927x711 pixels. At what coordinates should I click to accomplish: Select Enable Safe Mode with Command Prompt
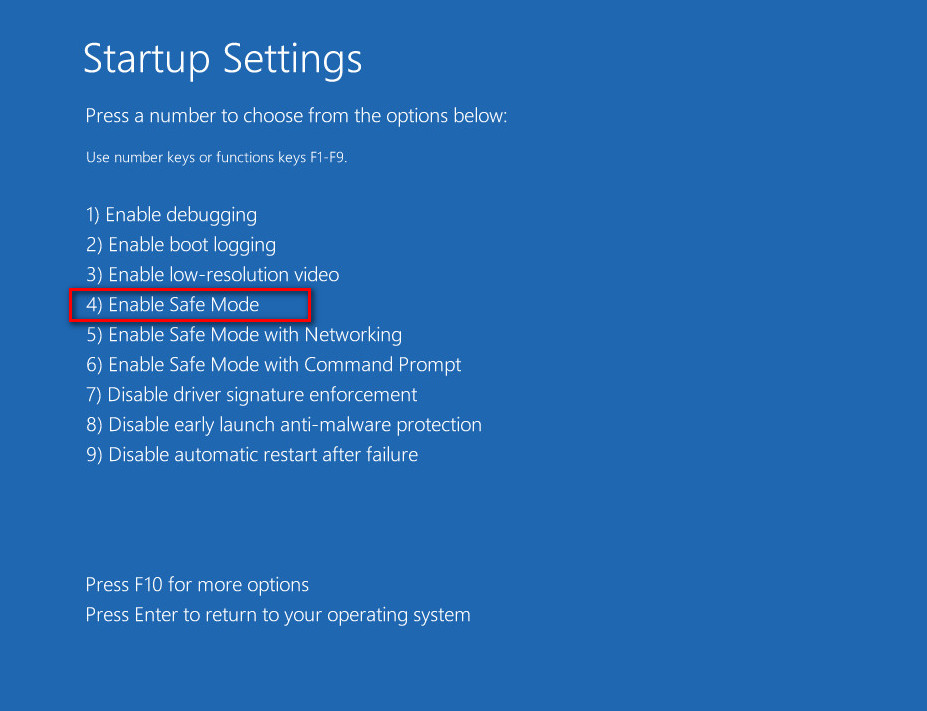274,365
